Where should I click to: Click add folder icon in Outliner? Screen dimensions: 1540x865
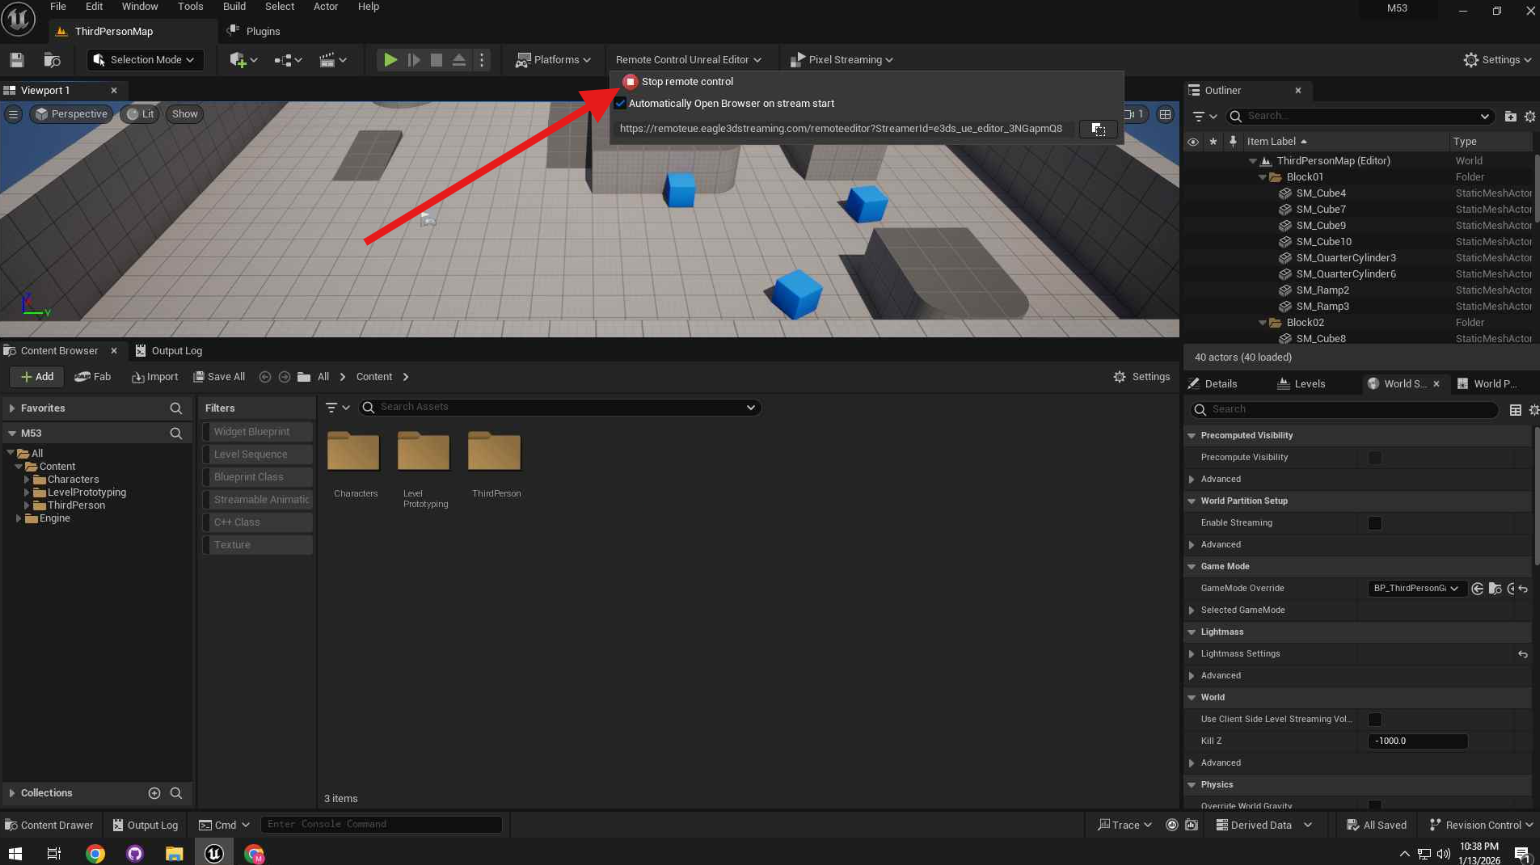(x=1510, y=116)
